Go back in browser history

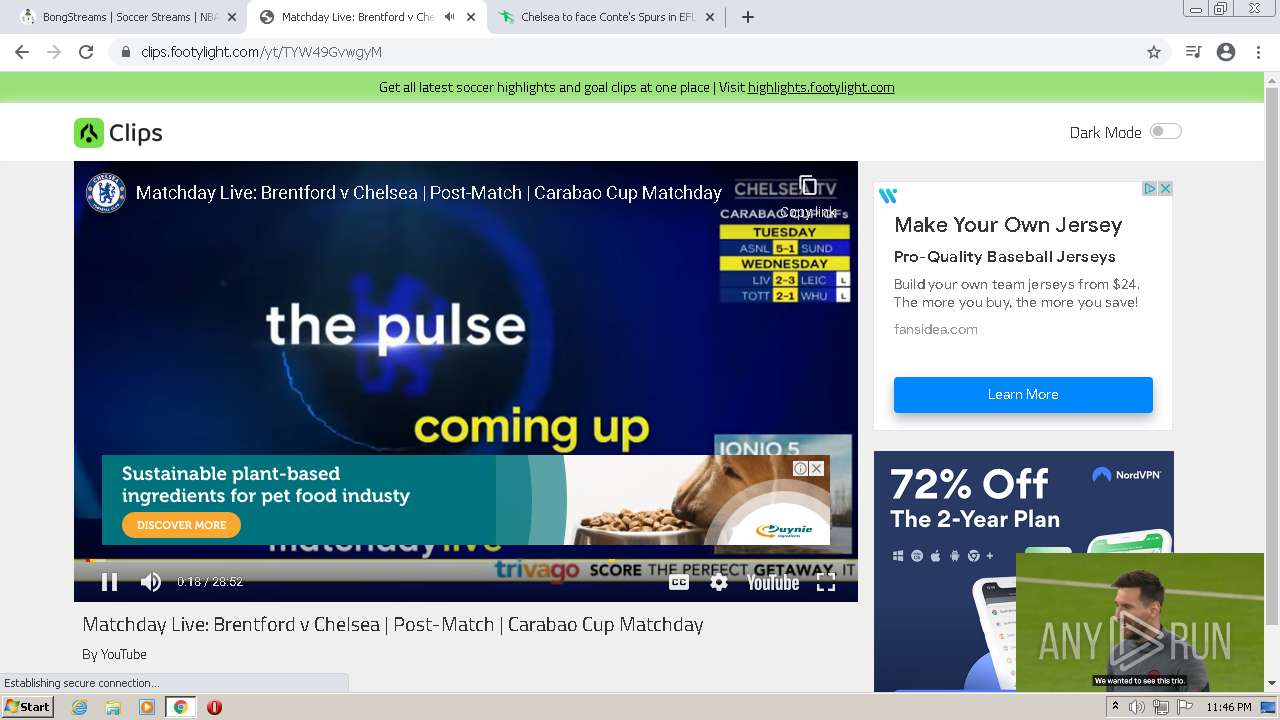click(x=22, y=52)
